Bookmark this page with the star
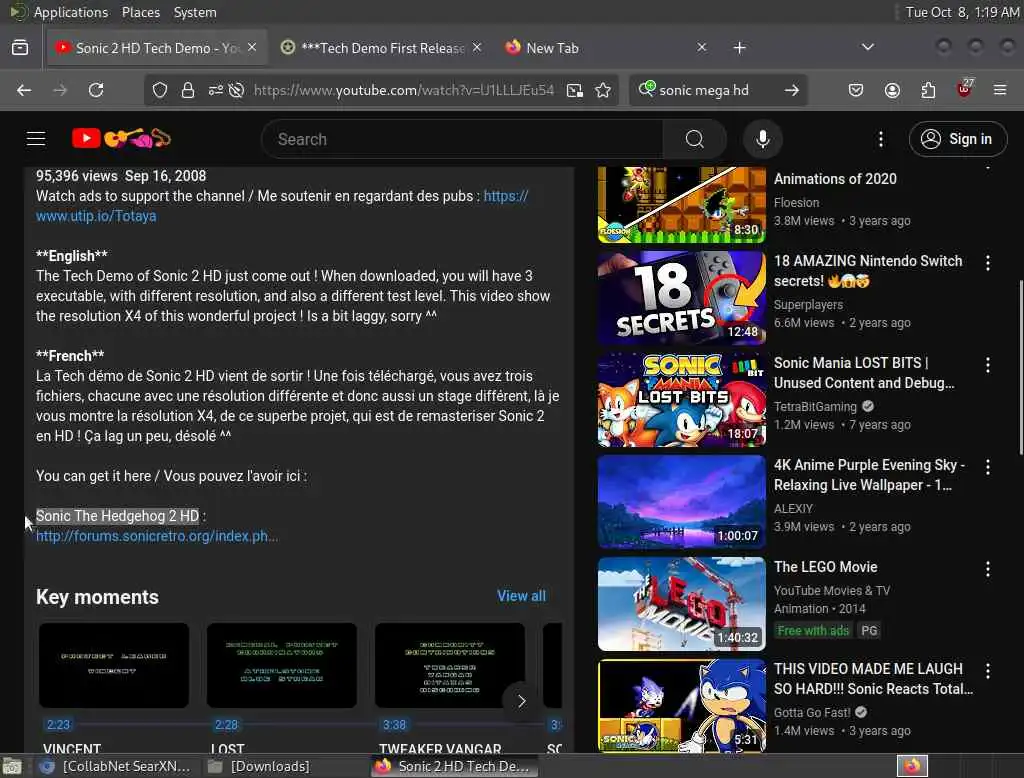The image size is (1024, 778). [x=603, y=90]
